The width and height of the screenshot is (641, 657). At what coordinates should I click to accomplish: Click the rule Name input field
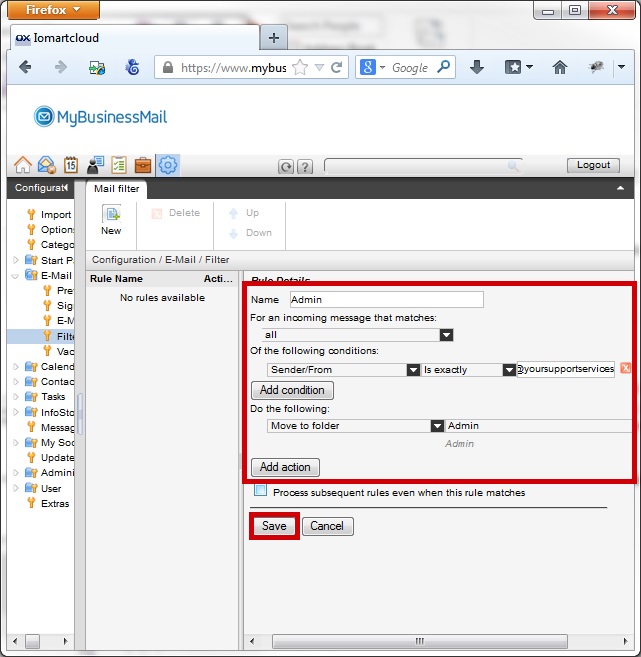click(x=386, y=299)
